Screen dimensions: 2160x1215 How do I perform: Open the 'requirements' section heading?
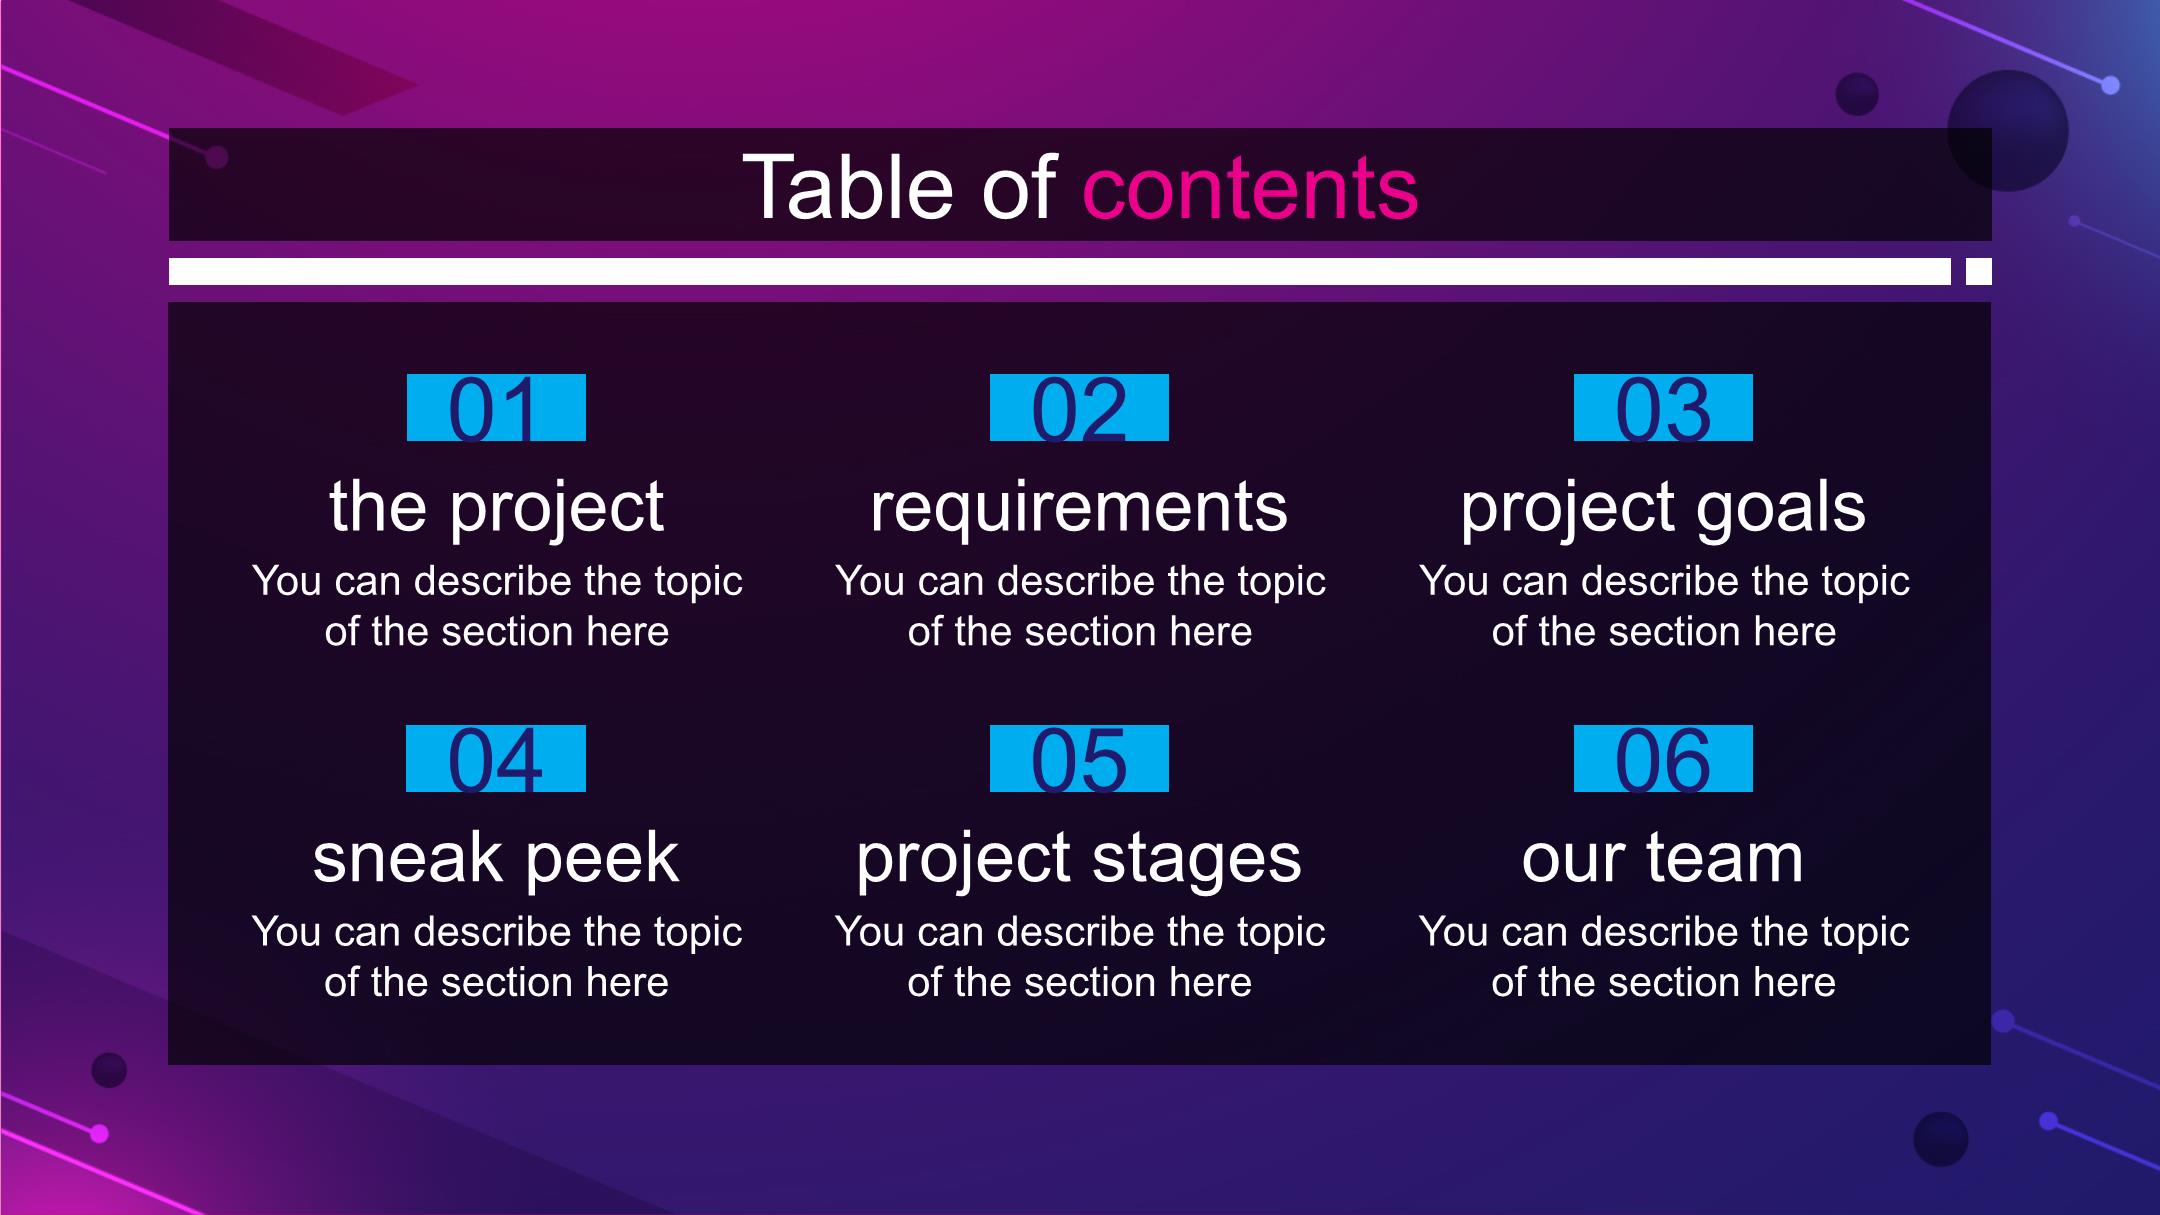pyautogui.click(x=1079, y=507)
